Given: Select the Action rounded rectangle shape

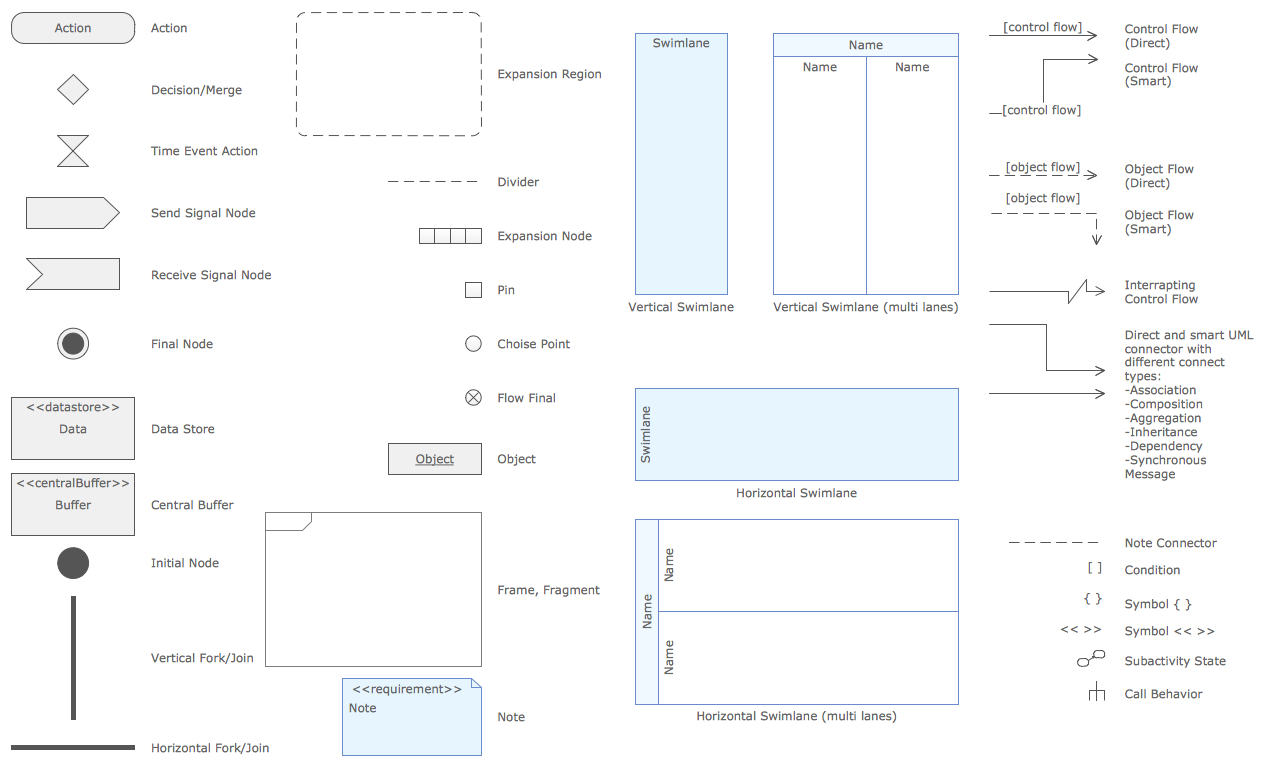Looking at the screenshot, I should tap(73, 28).
